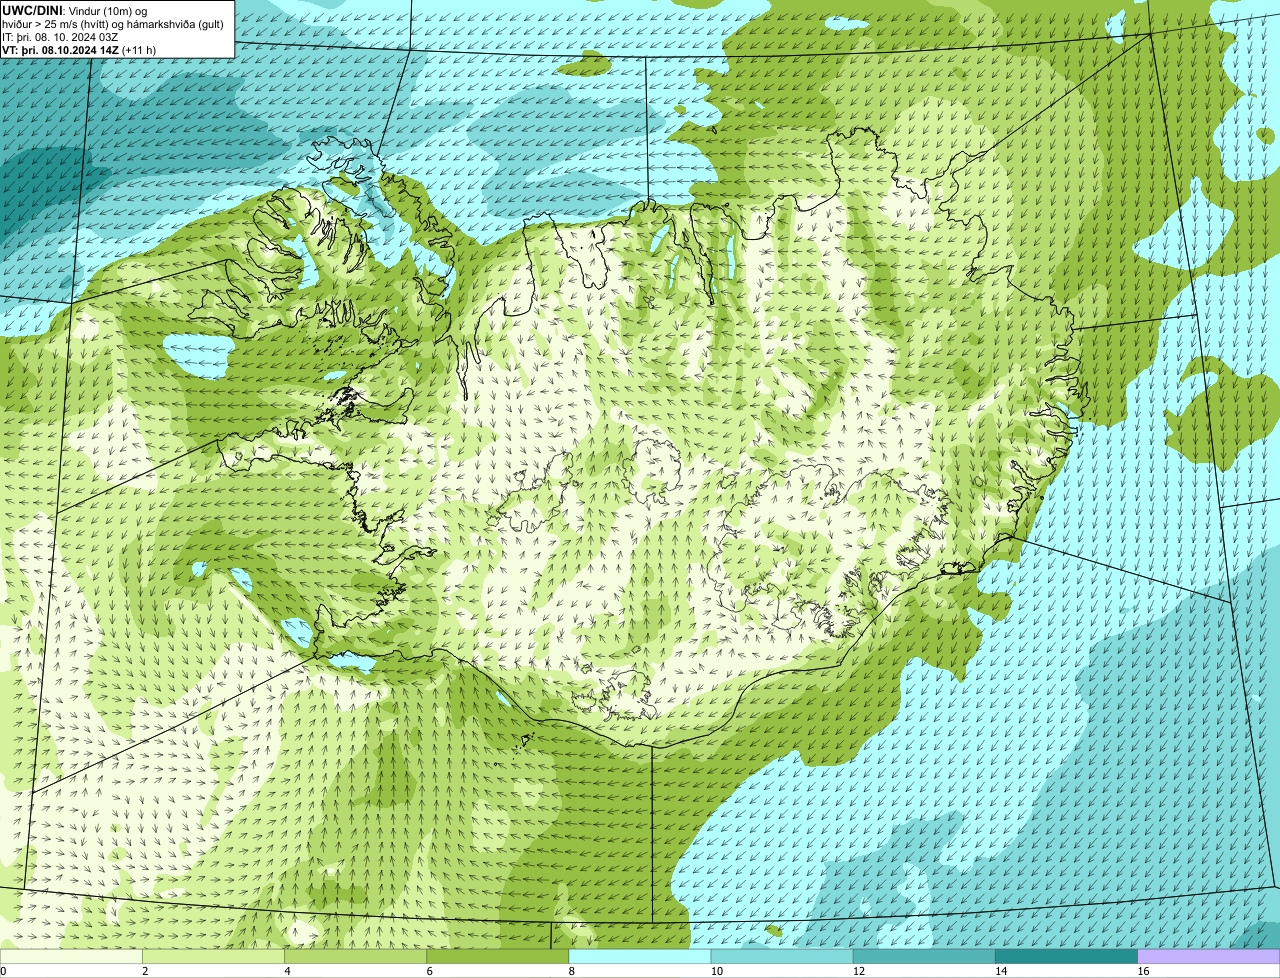Click the '12' scale label
1280x978 pixels.
coord(858,971)
